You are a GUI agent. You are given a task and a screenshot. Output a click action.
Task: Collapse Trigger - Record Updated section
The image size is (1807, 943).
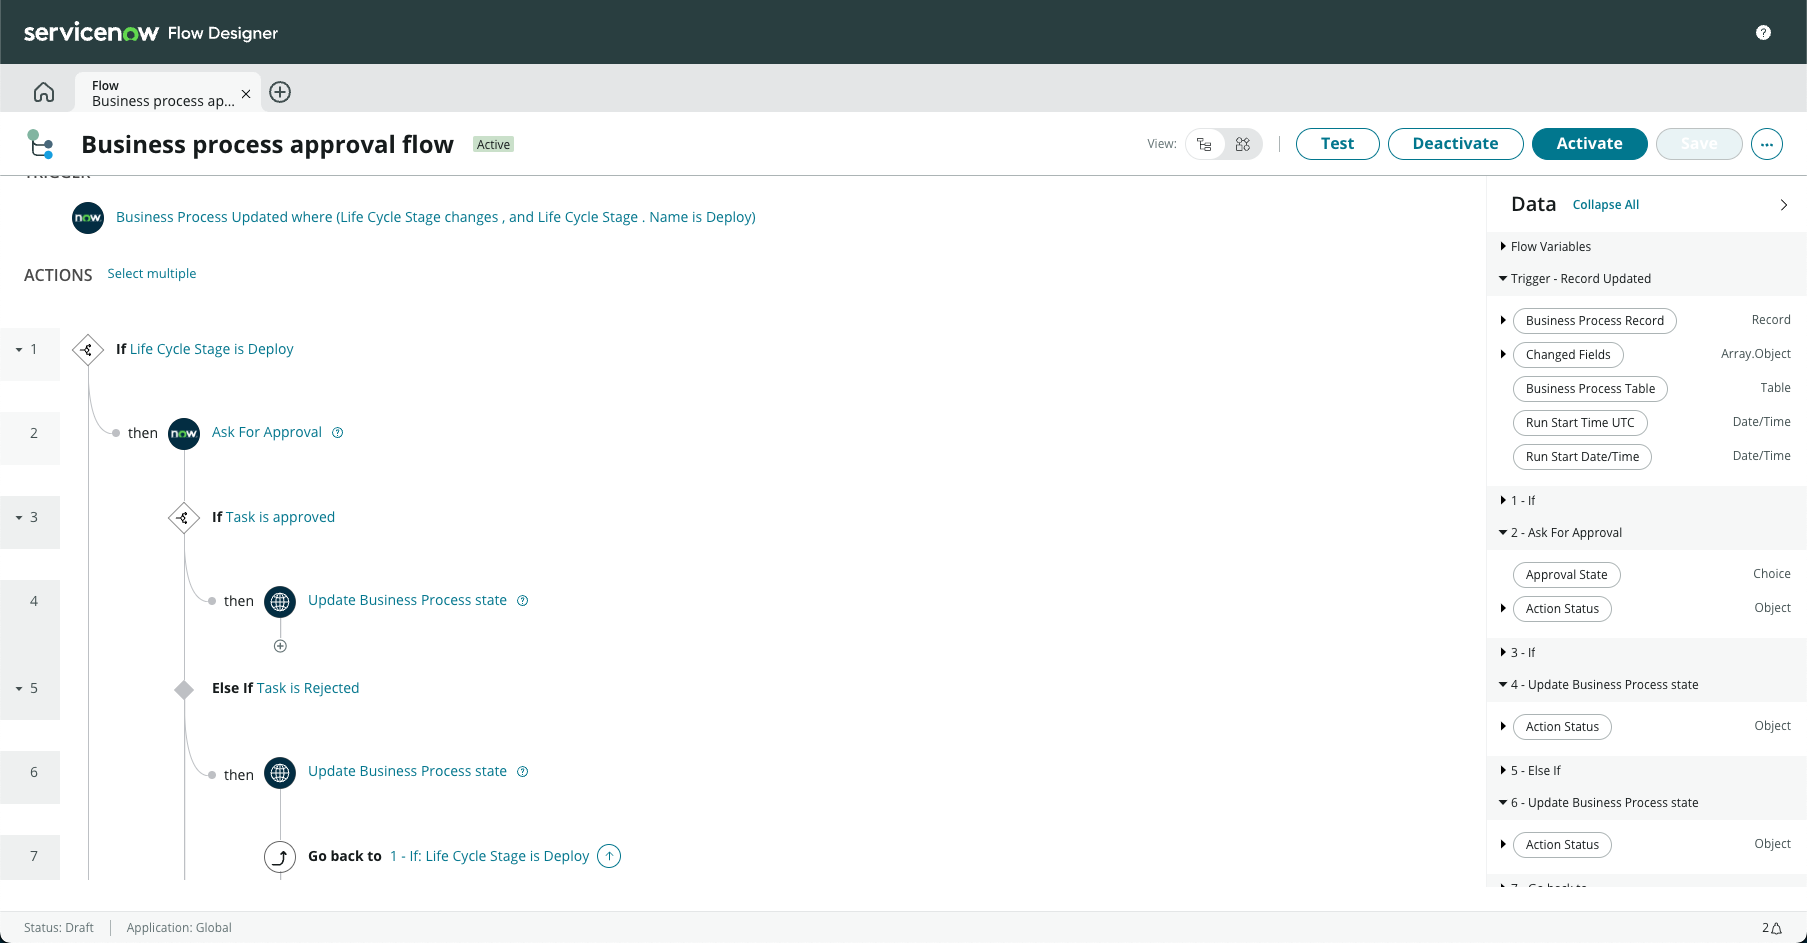click(x=1503, y=279)
